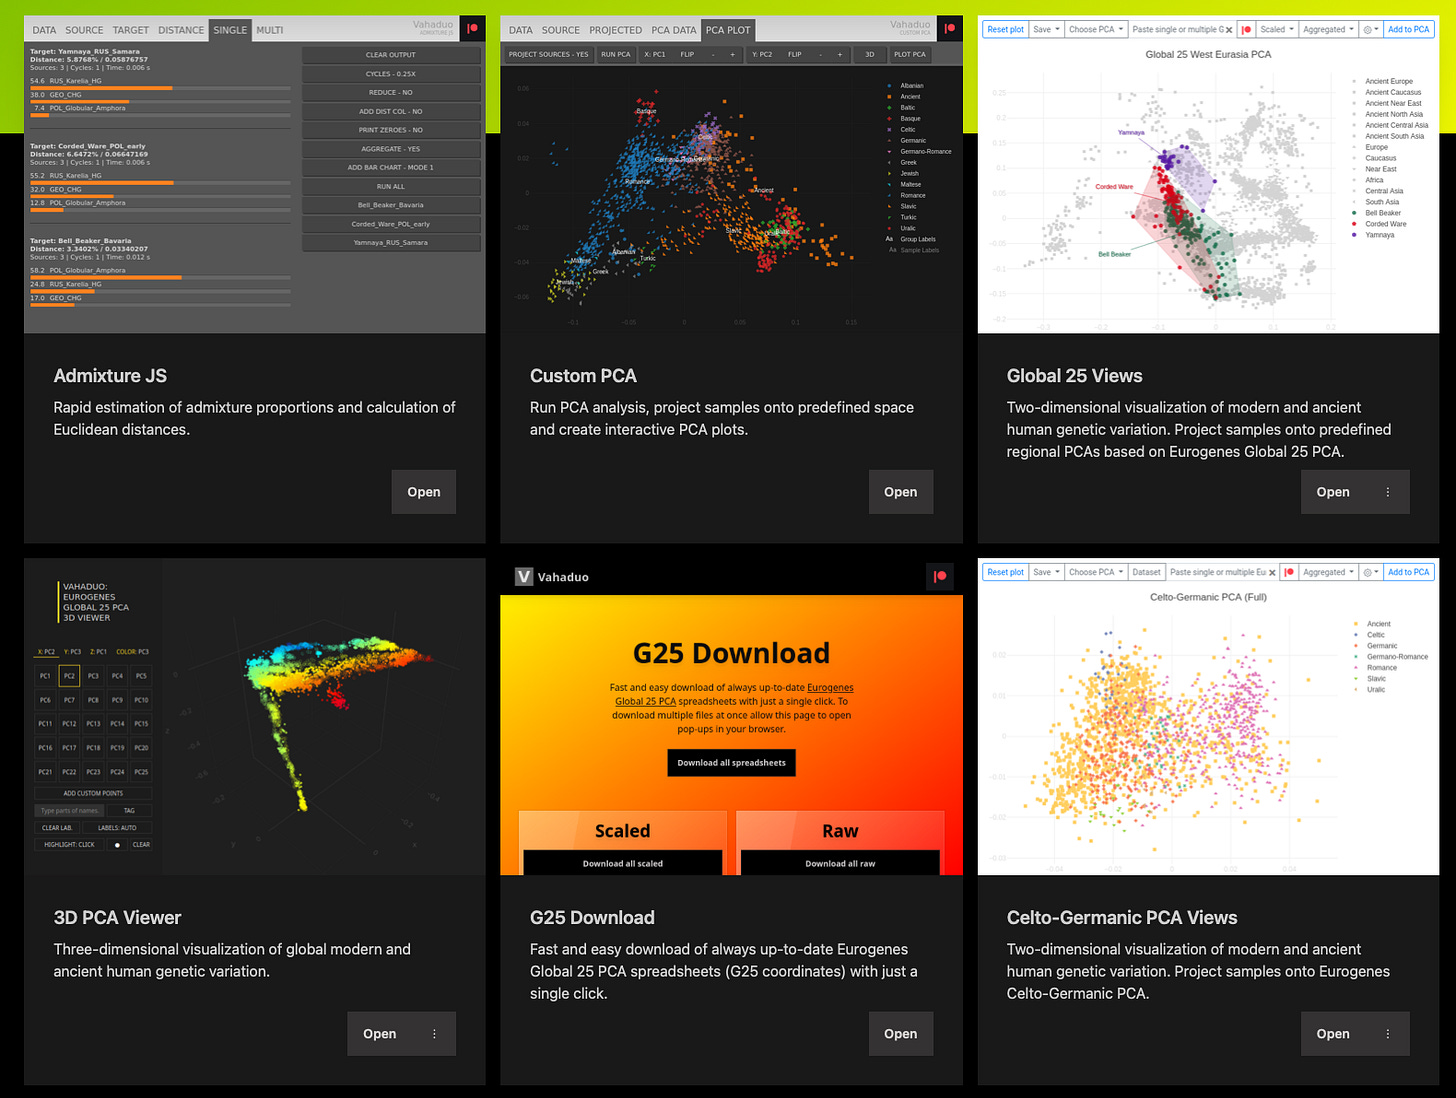Toggle Bell Beaker series in West Eurasia legend
Image resolution: width=1456 pixels, height=1098 pixels.
(x=1376, y=213)
